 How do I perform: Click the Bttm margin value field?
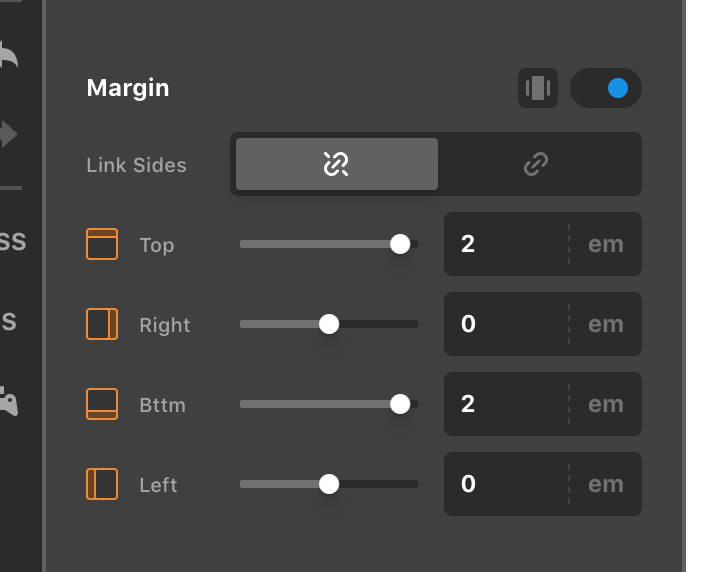point(507,404)
